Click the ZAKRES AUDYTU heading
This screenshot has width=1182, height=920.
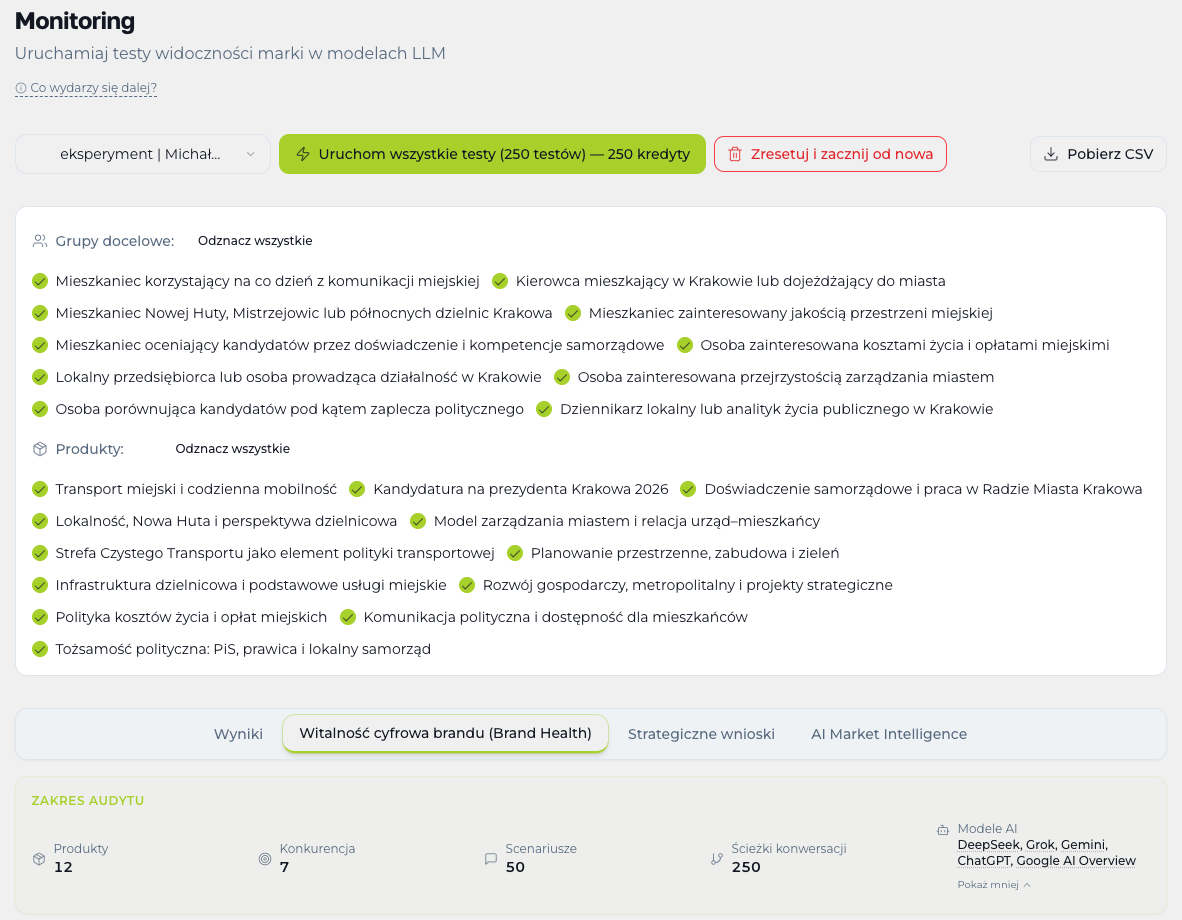[87, 801]
